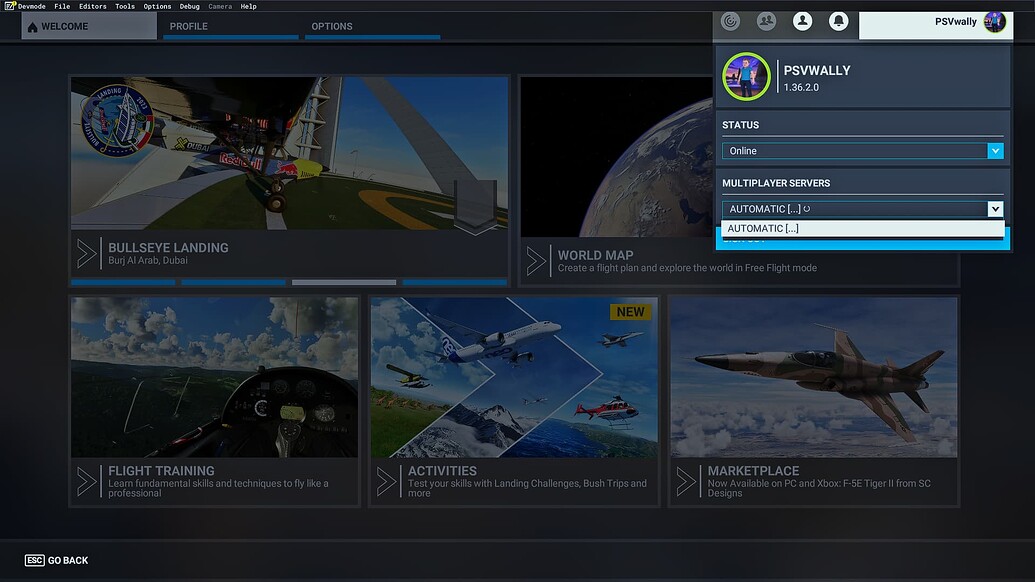The image size is (1035, 582).
Task: Open the profile person icon
Action: [802, 20]
